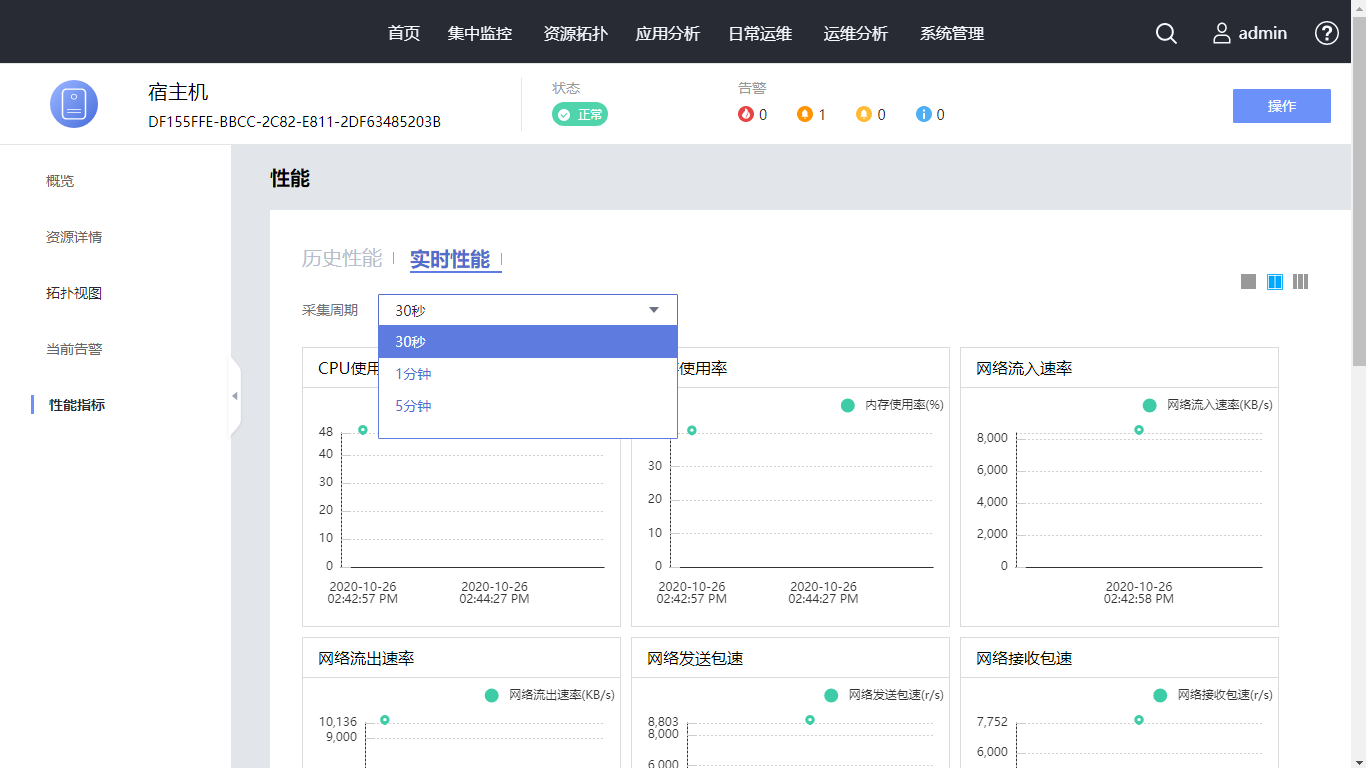Switch to three-column chart layout
The width and height of the screenshot is (1366, 768).
pos(1300,282)
